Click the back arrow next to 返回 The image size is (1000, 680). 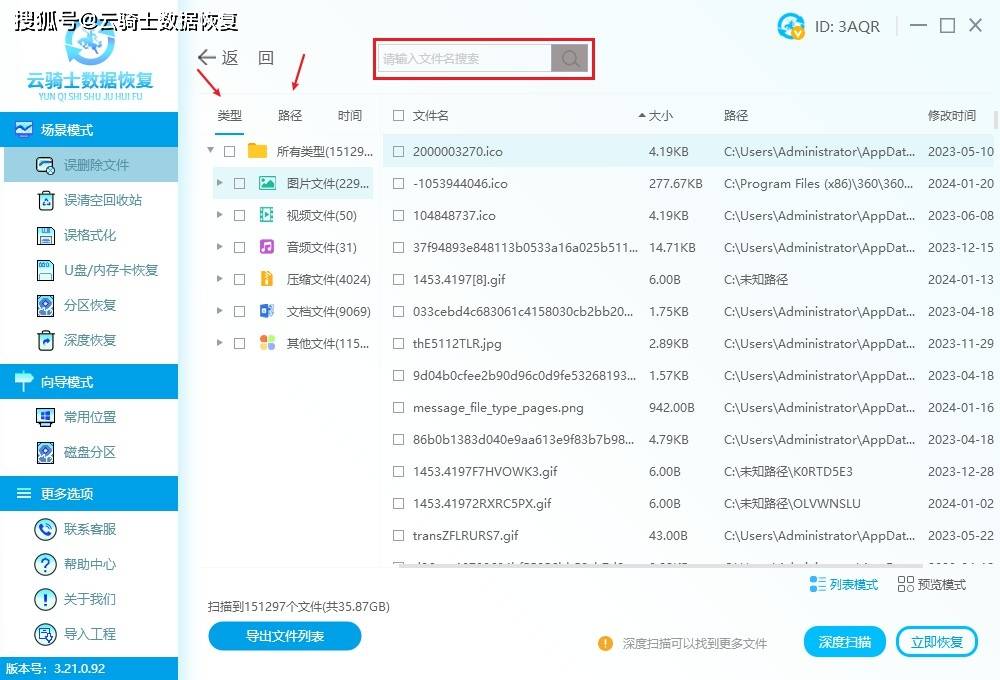(207, 57)
